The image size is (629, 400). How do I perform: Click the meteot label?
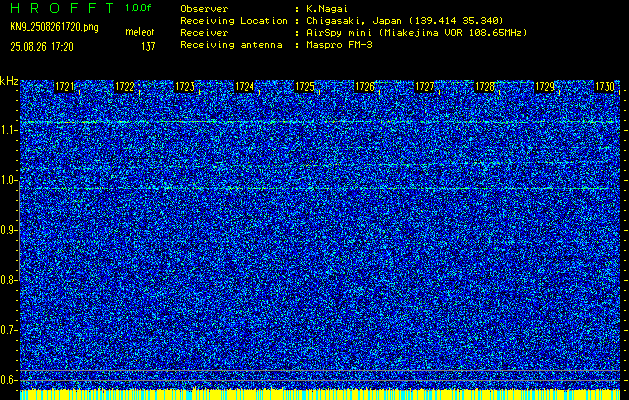tap(140, 32)
